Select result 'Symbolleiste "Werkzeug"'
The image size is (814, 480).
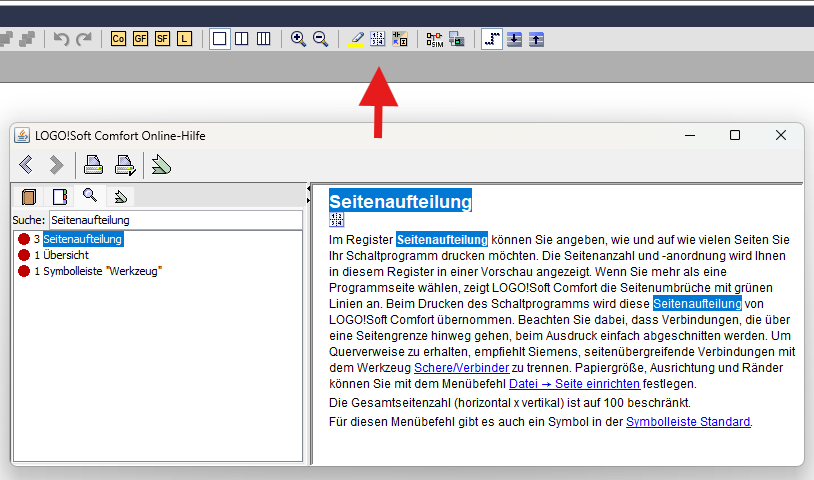(x=103, y=271)
